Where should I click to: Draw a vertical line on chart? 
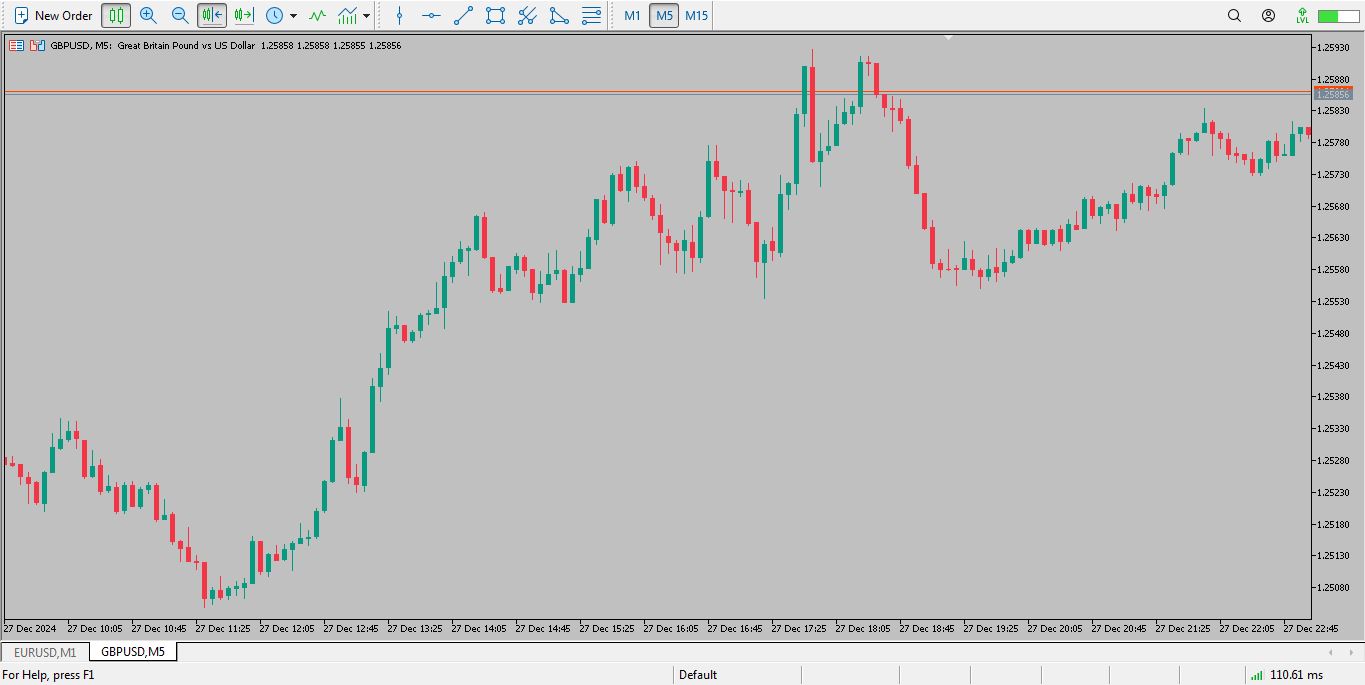(x=399, y=15)
